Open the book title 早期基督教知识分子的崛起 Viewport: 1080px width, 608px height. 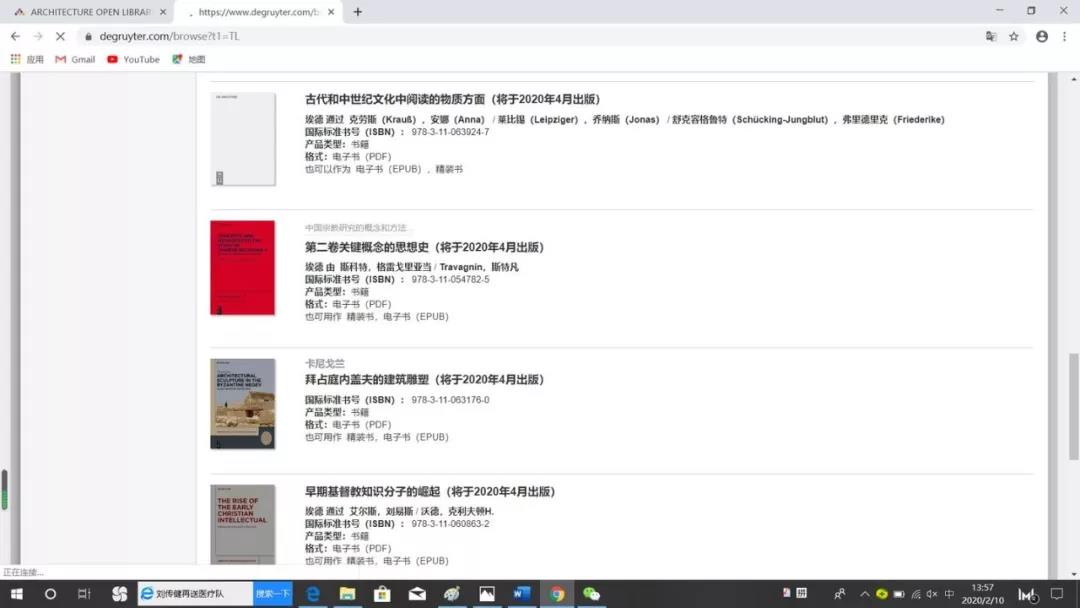pyautogui.click(x=429, y=492)
